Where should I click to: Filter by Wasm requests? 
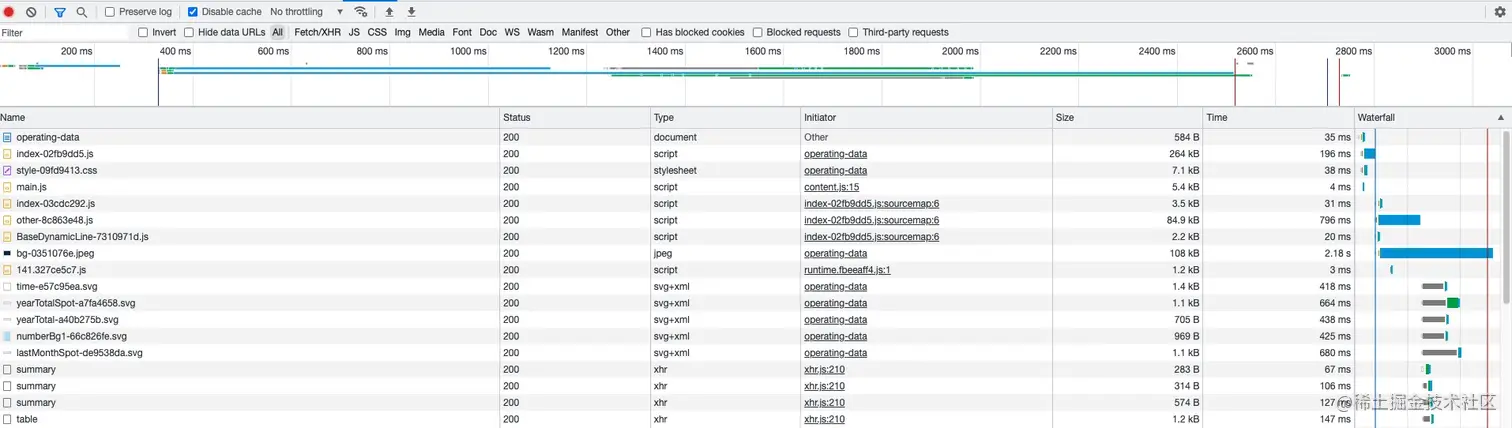pos(540,32)
